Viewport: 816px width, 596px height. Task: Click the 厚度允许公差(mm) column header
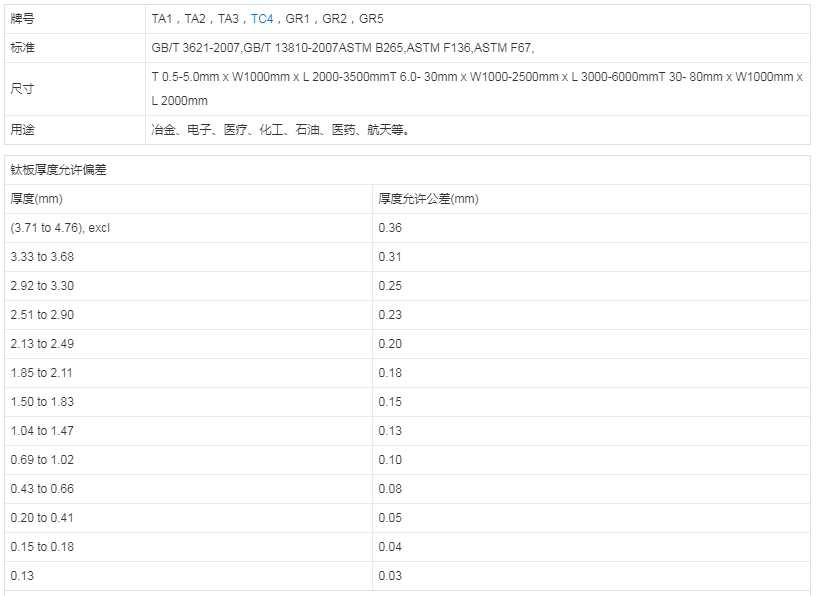tap(428, 199)
